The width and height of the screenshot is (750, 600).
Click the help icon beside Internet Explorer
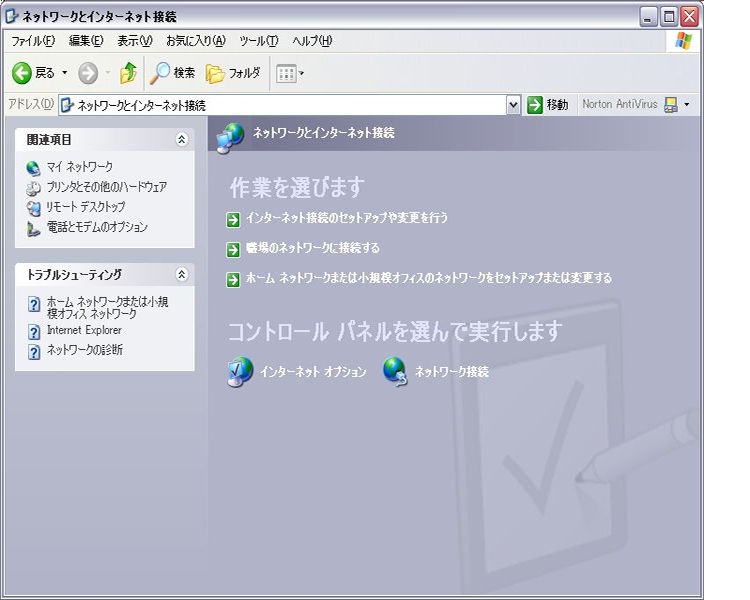coord(34,332)
